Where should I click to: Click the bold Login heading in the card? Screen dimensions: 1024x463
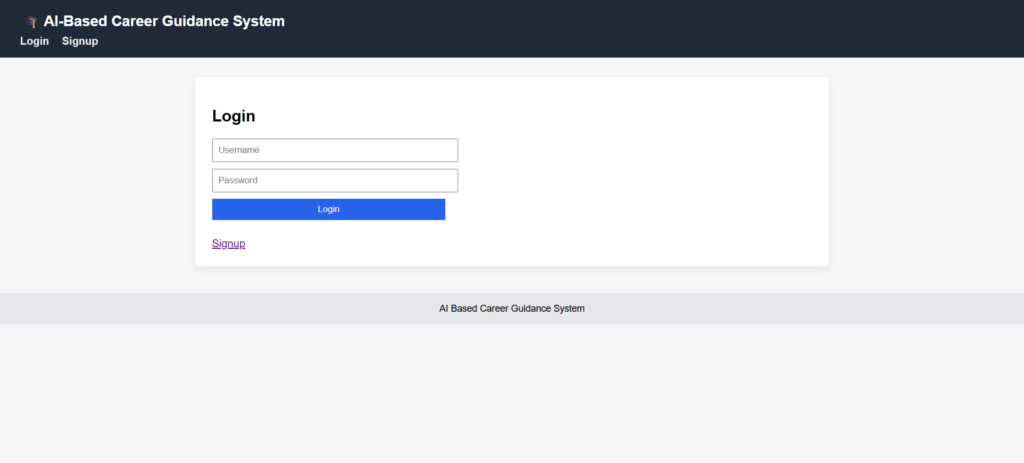click(x=233, y=116)
